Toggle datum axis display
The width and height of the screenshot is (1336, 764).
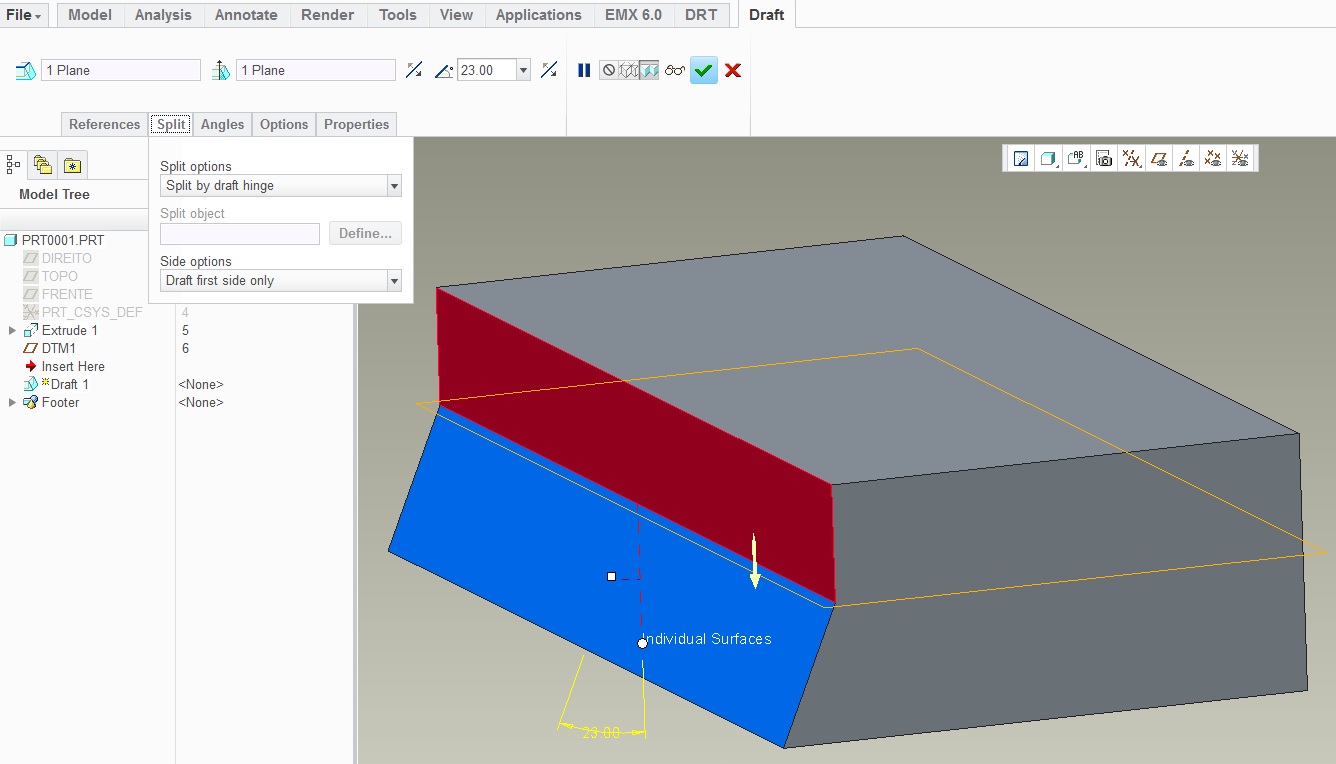coord(1186,158)
